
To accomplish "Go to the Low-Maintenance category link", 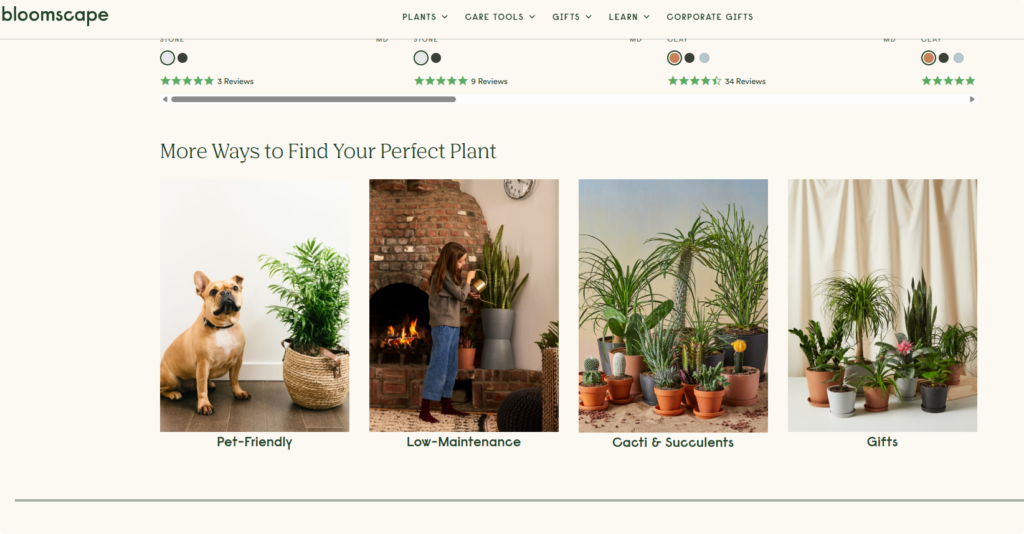I will point(464,442).
